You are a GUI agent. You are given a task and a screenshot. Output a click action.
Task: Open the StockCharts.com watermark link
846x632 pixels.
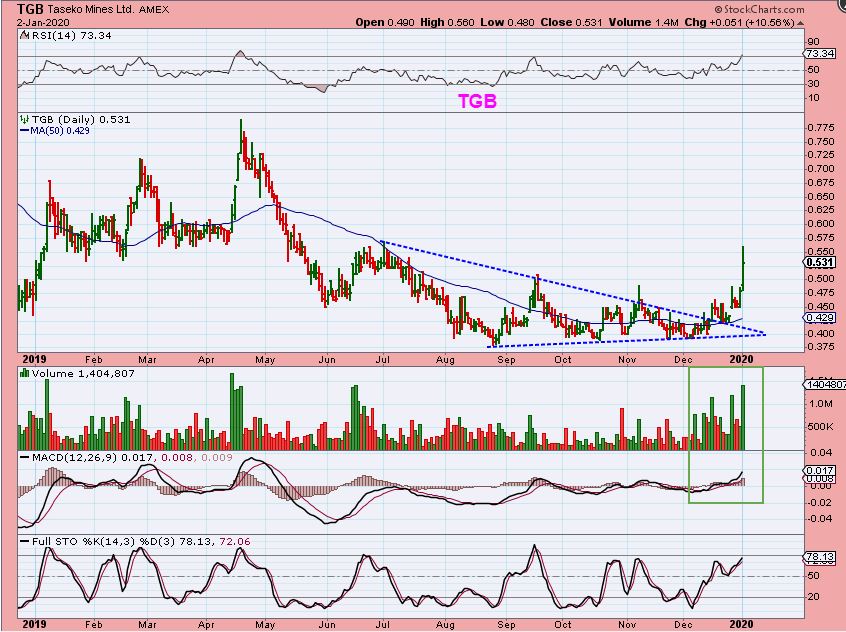coord(759,9)
